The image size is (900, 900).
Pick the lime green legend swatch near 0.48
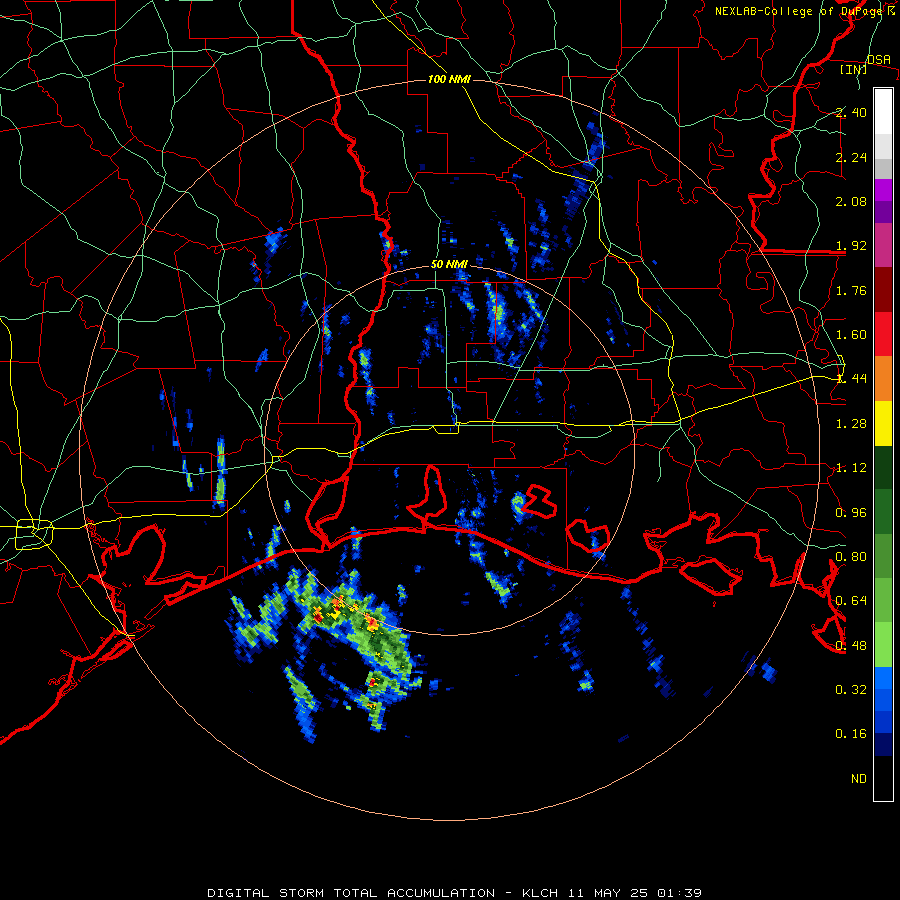tap(883, 645)
